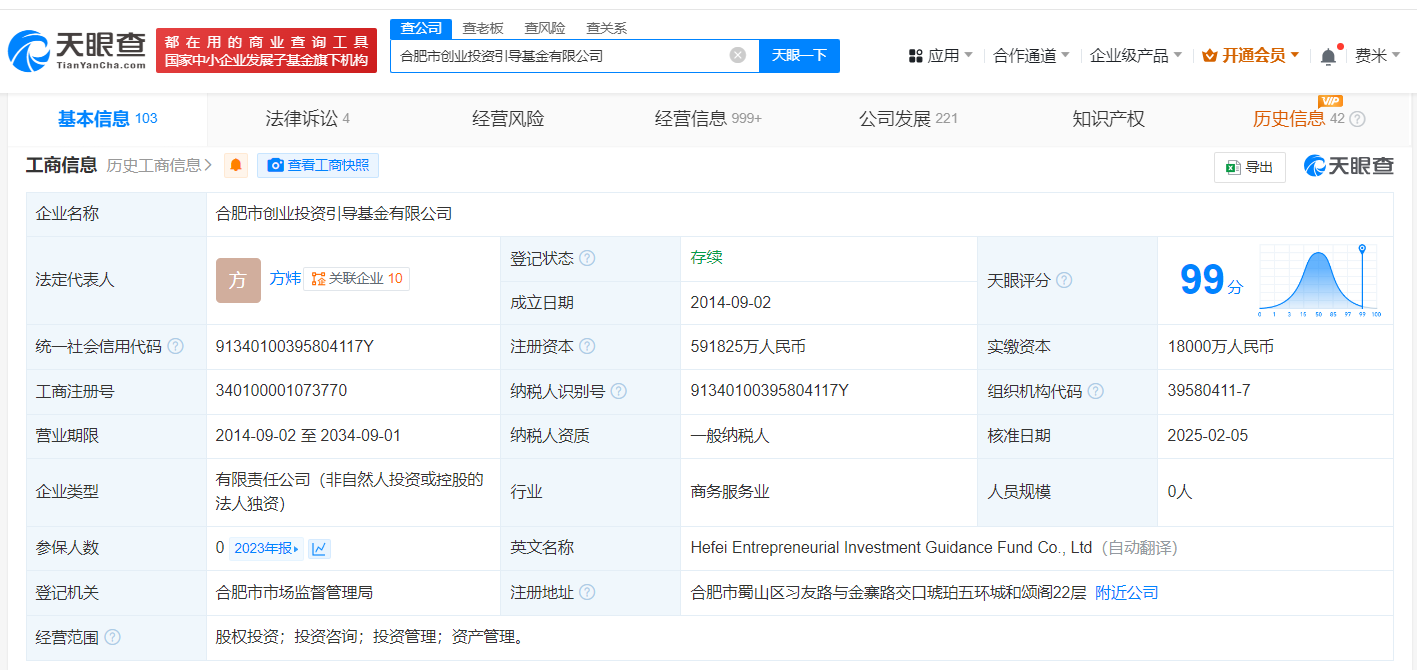The image size is (1417, 670).
Task: Click the orange notification bell next to 工商信息
Action: tap(236, 166)
